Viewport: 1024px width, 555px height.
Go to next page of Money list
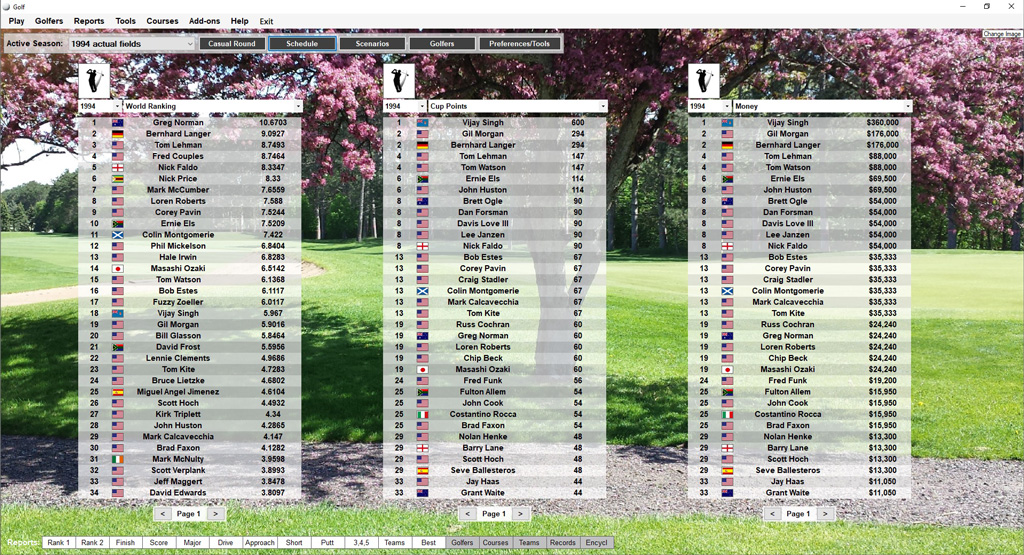826,513
